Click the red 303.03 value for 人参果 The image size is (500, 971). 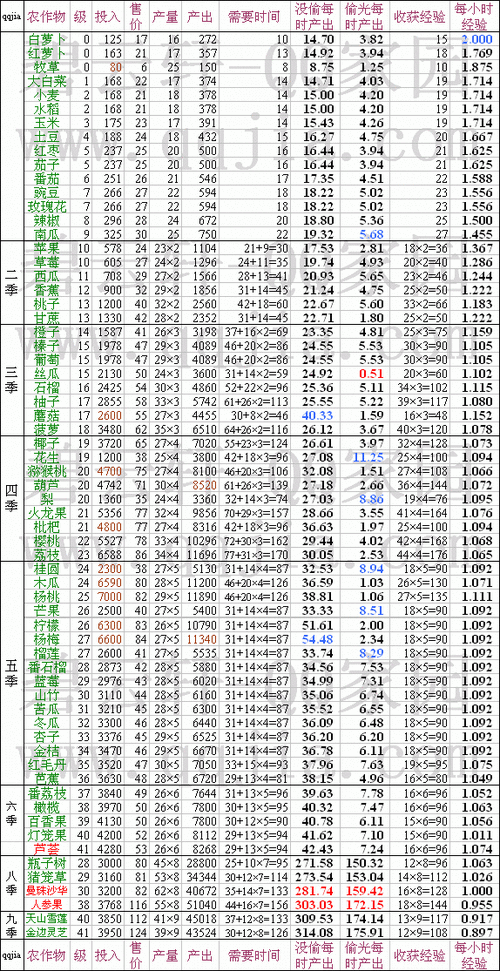[317, 904]
